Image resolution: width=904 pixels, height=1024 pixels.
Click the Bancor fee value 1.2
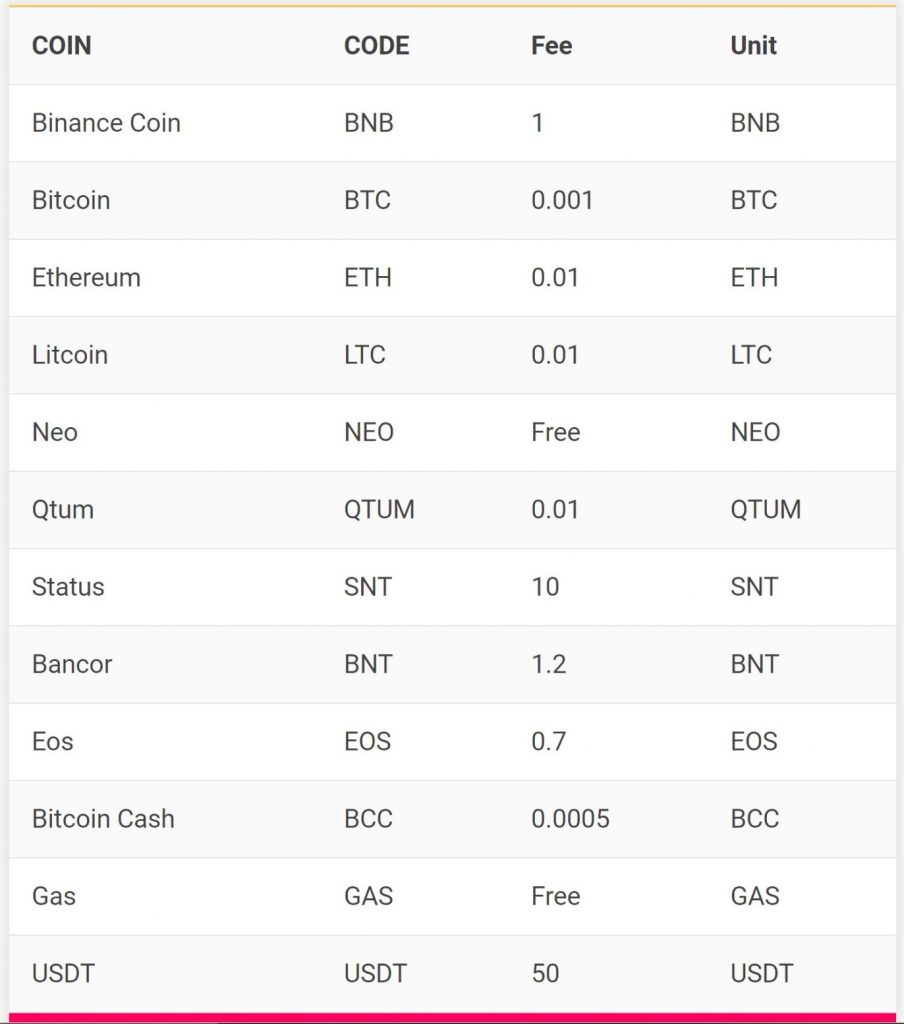click(548, 664)
